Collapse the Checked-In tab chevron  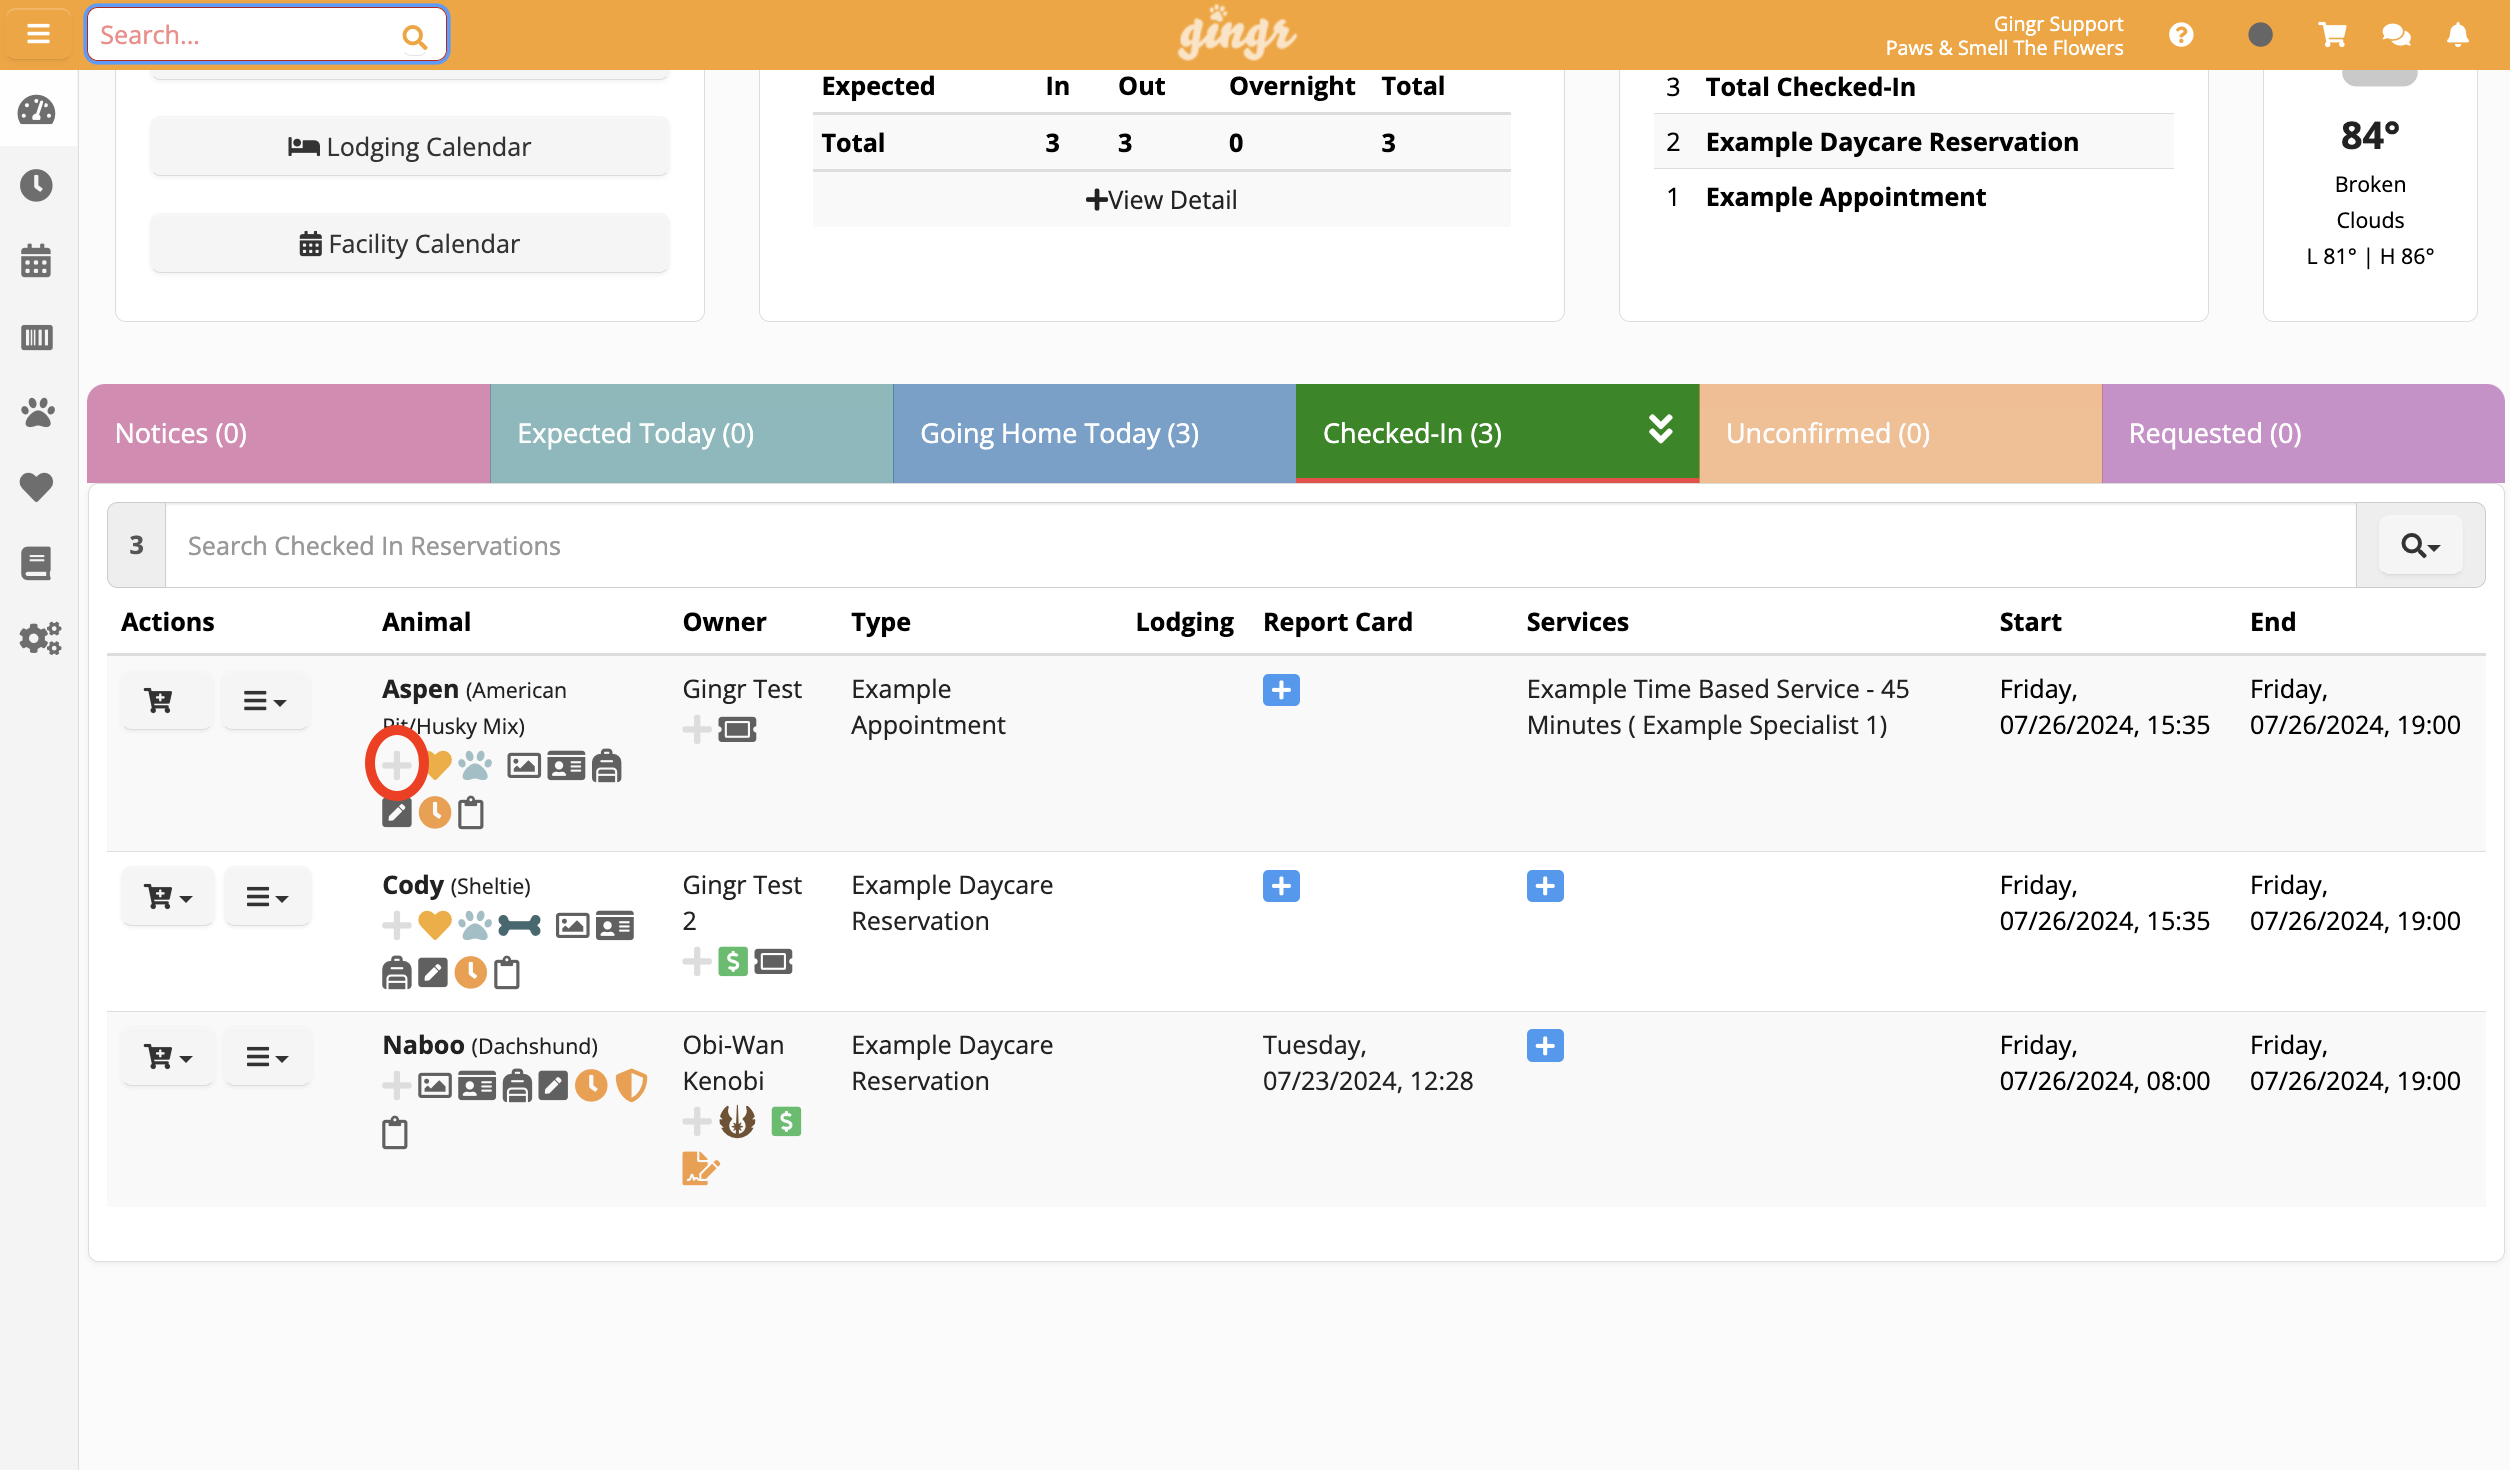tap(1660, 429)
